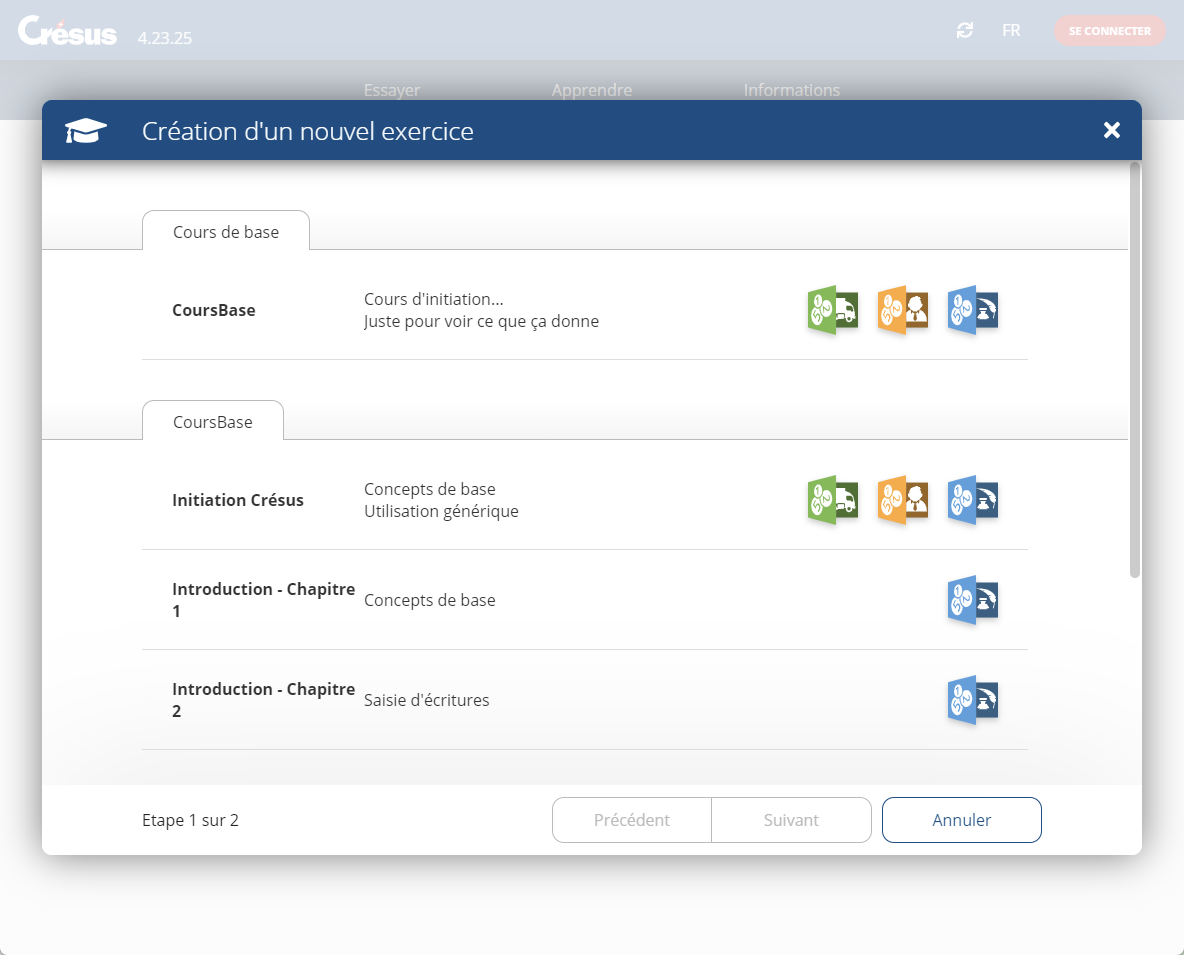The height and width of the screenshot is (955, 1184).
Task: Select the Introduction - Chapitre 1 row title
Action: tap(264, 600)
